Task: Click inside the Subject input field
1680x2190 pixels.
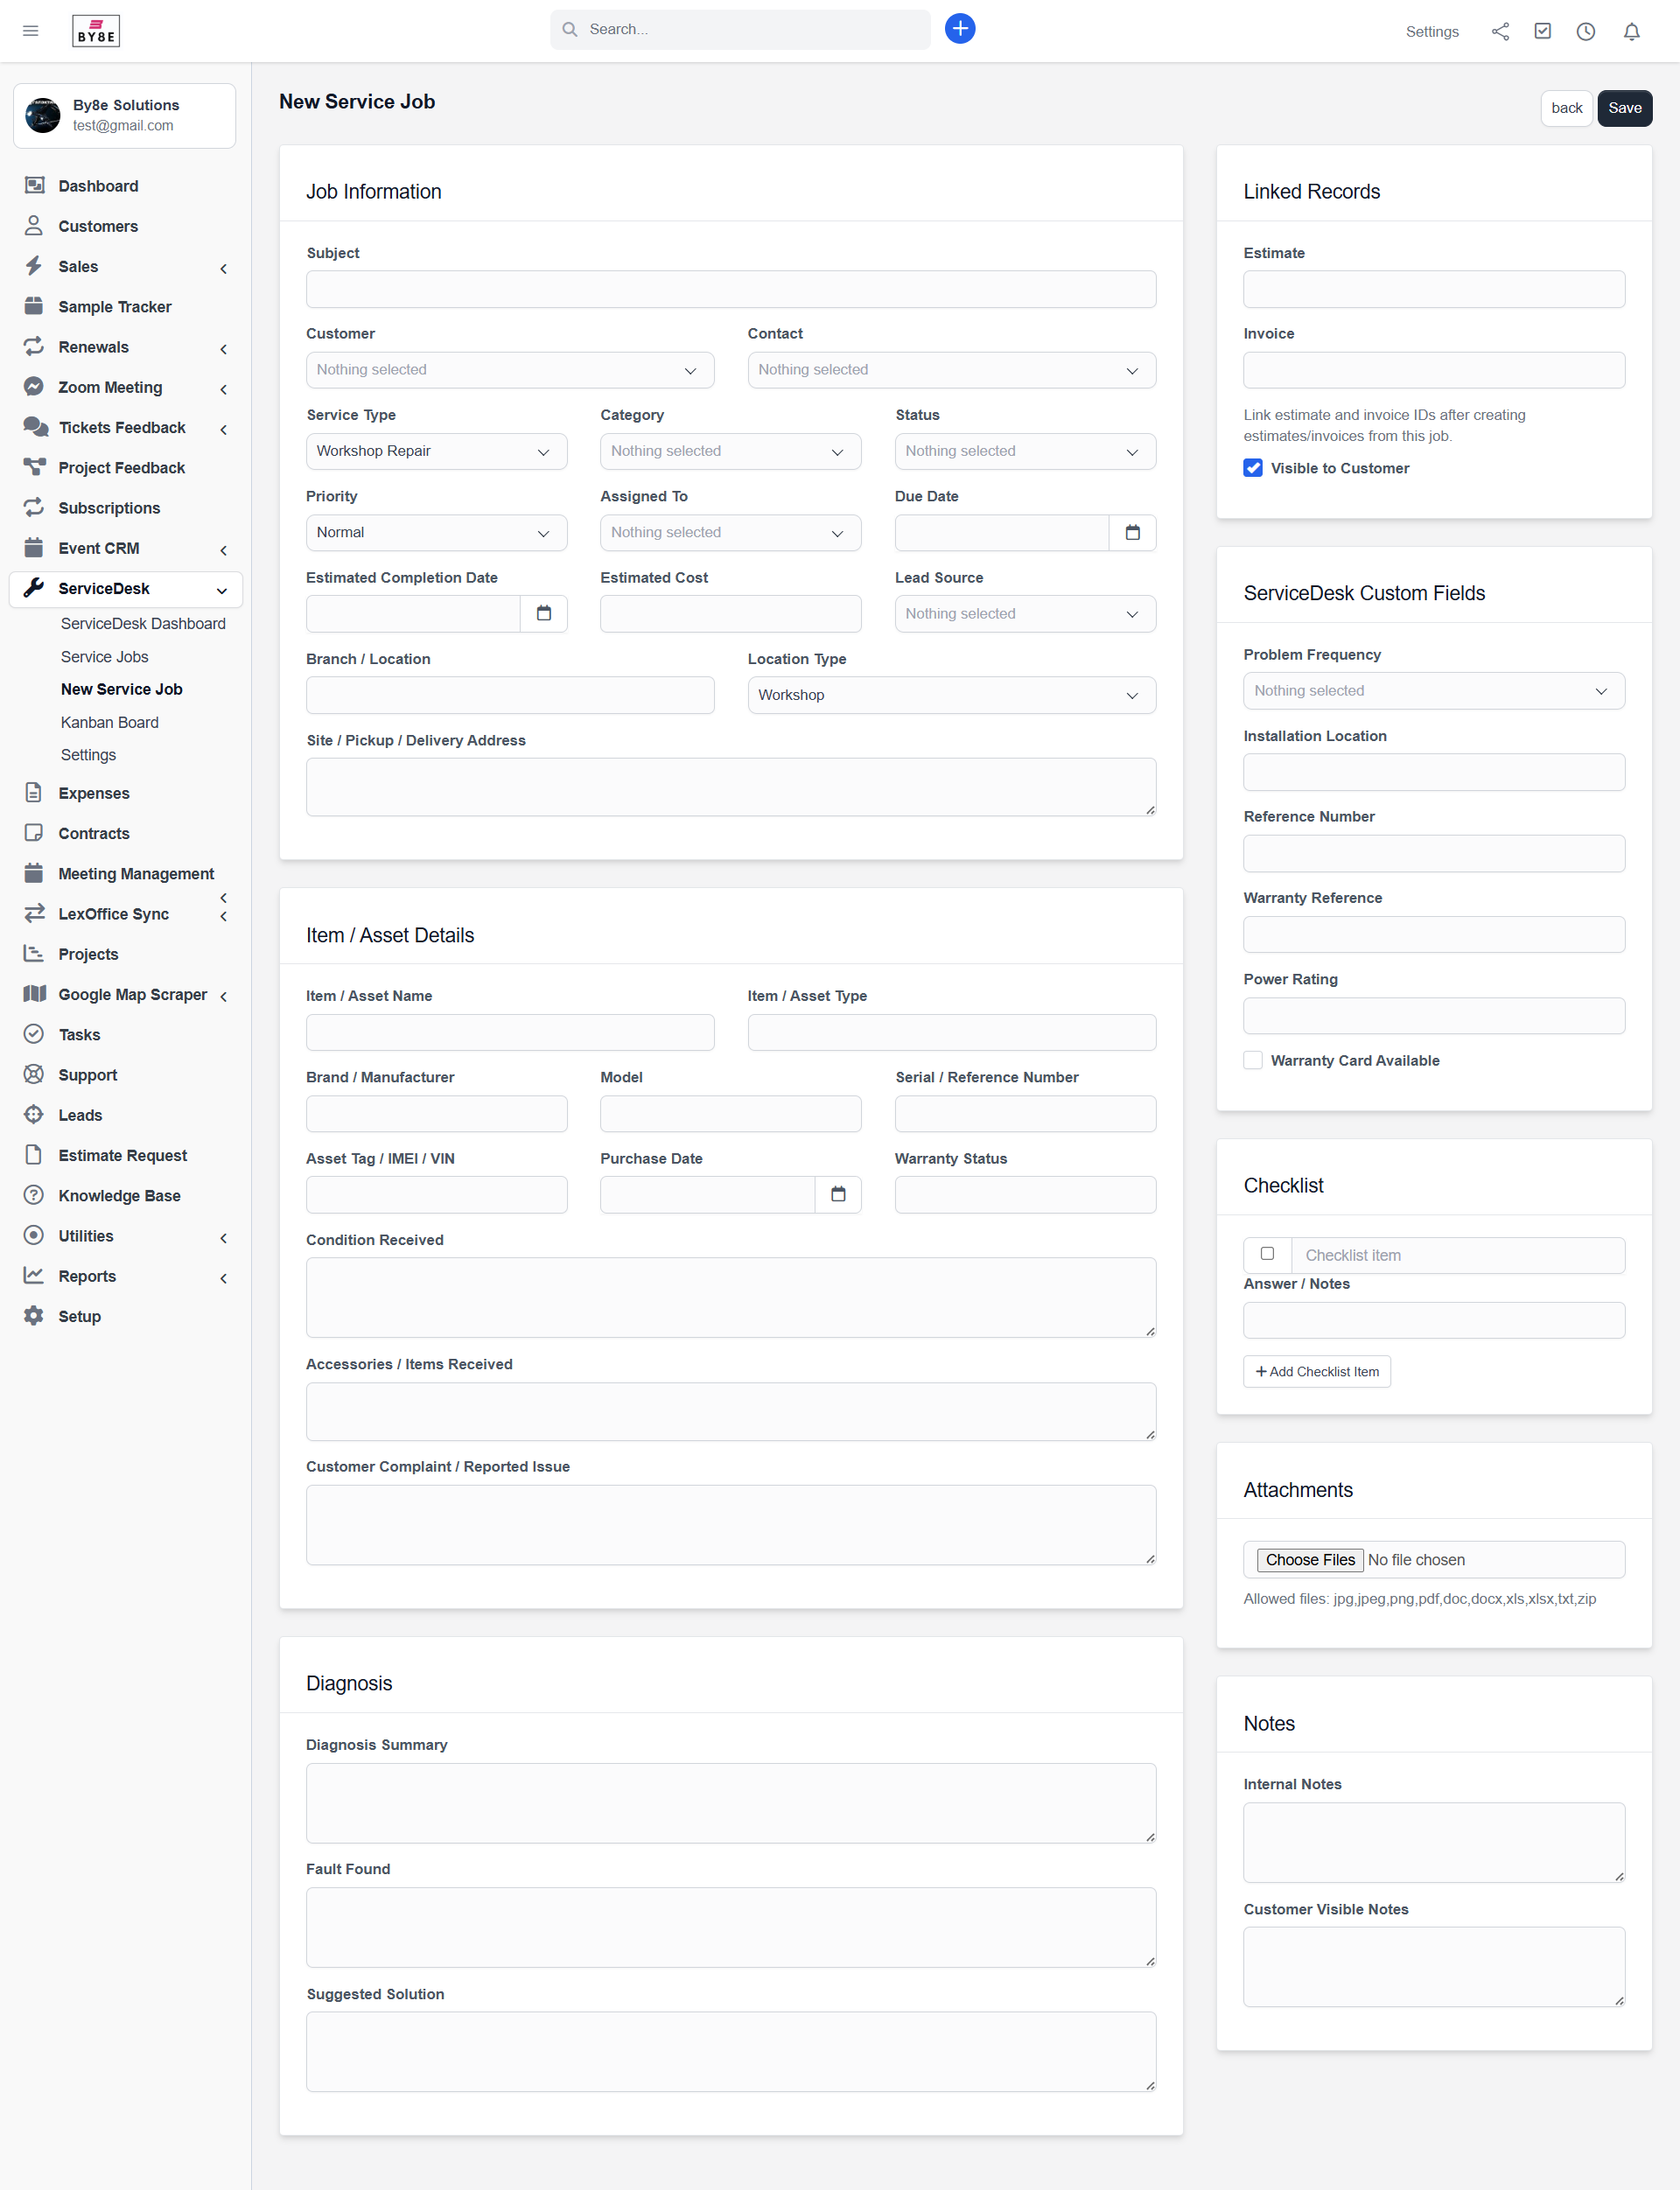Action: (730, 289)
